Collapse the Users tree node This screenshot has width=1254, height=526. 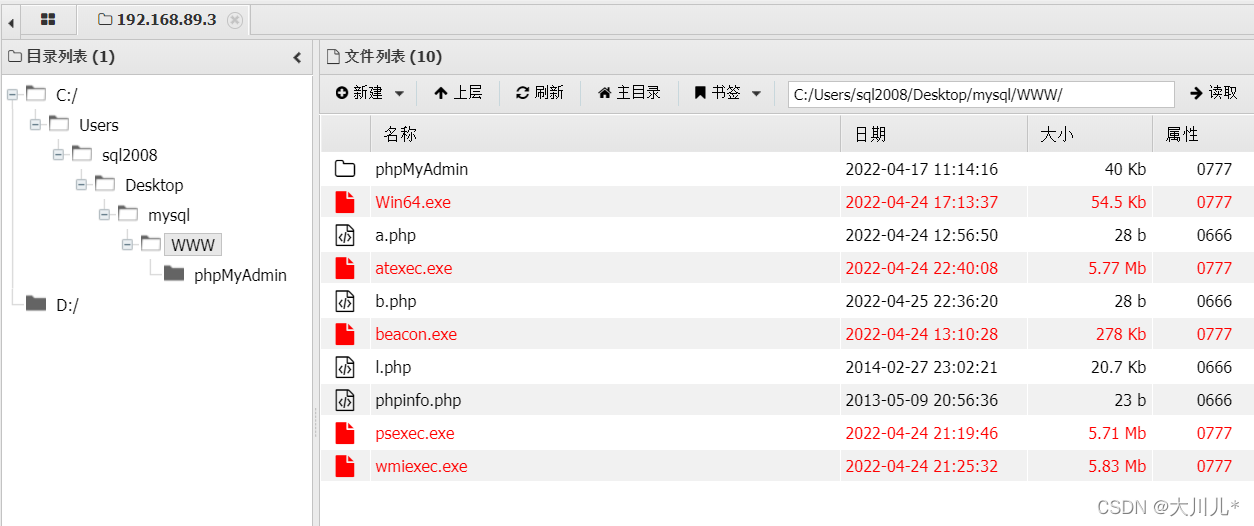(35, 124)
